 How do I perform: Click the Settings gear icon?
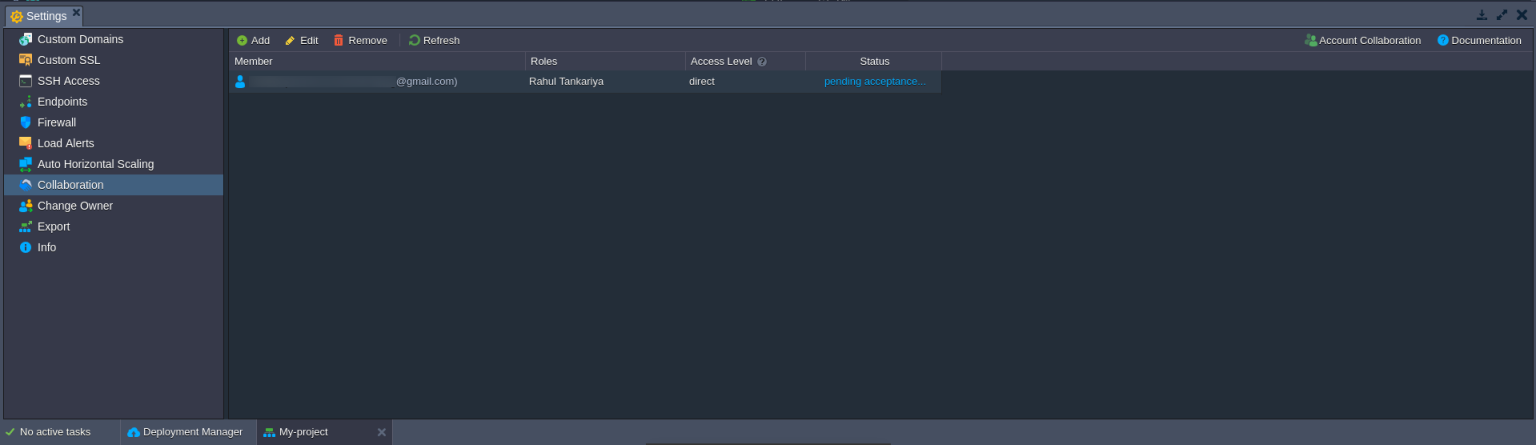pos(16,16)
